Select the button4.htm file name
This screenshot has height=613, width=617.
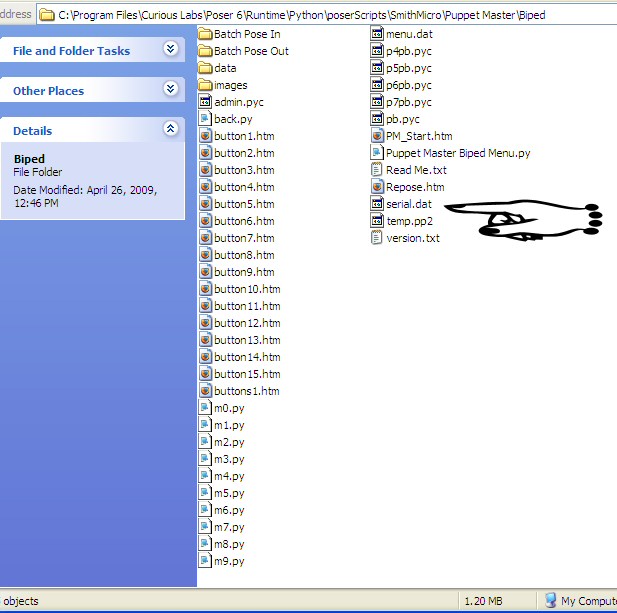[244, 187]
